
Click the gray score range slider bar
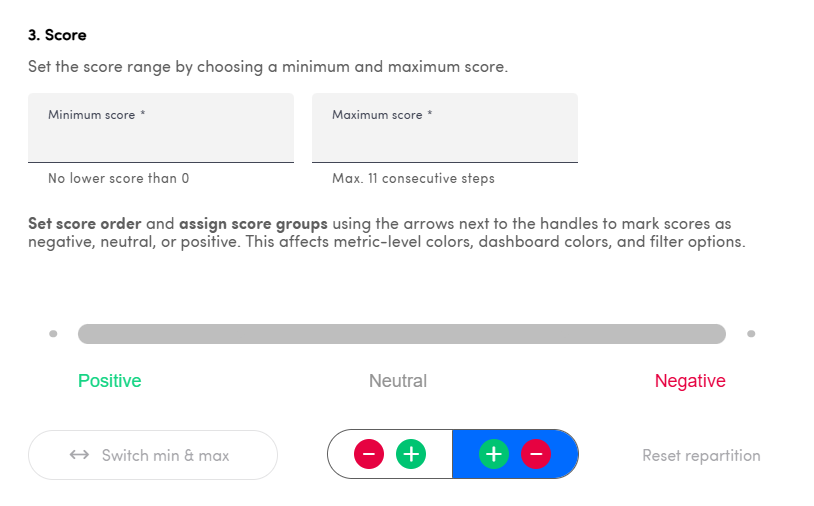point(401,334)
